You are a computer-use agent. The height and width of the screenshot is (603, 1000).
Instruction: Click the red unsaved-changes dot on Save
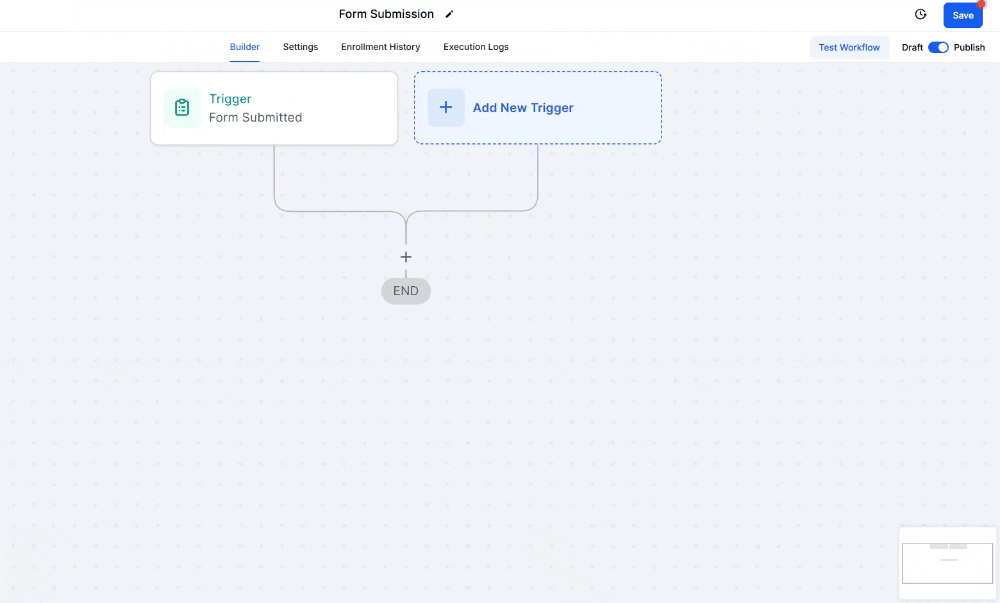981,4
